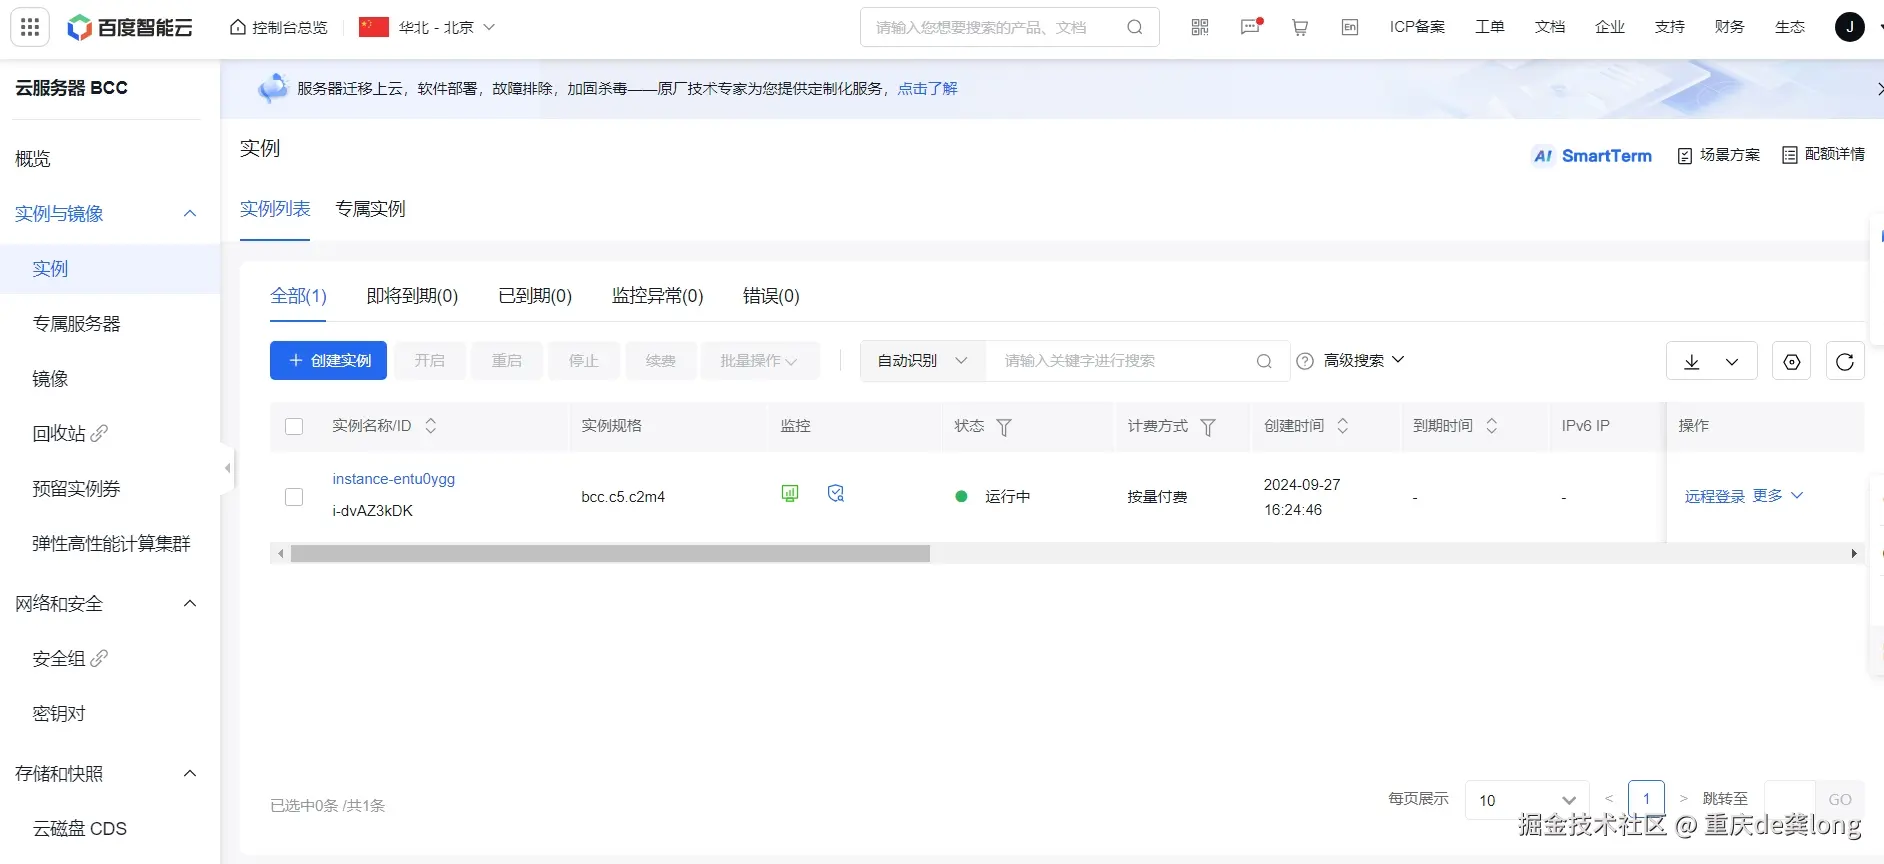Collapse the sidebar with the handle arrow

pyautogui.click(x=228, y=468)
